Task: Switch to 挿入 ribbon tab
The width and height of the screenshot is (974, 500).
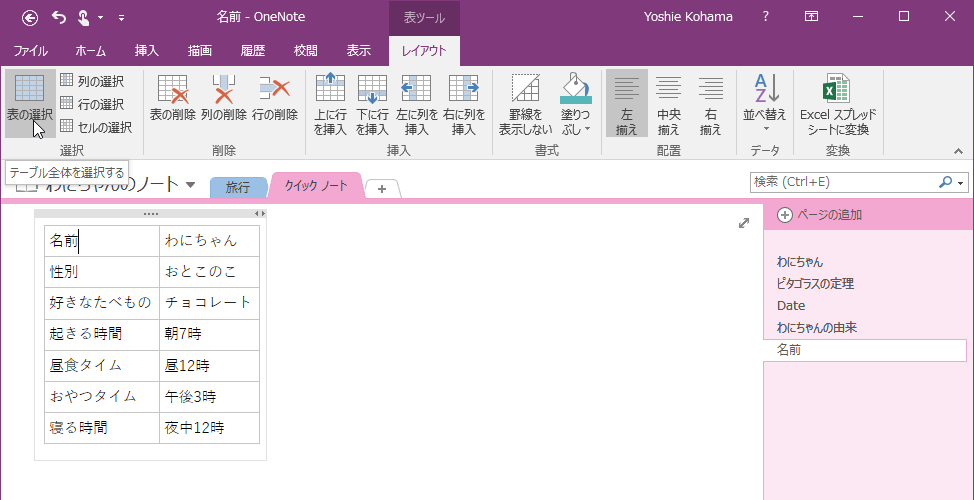Action: 147,51
